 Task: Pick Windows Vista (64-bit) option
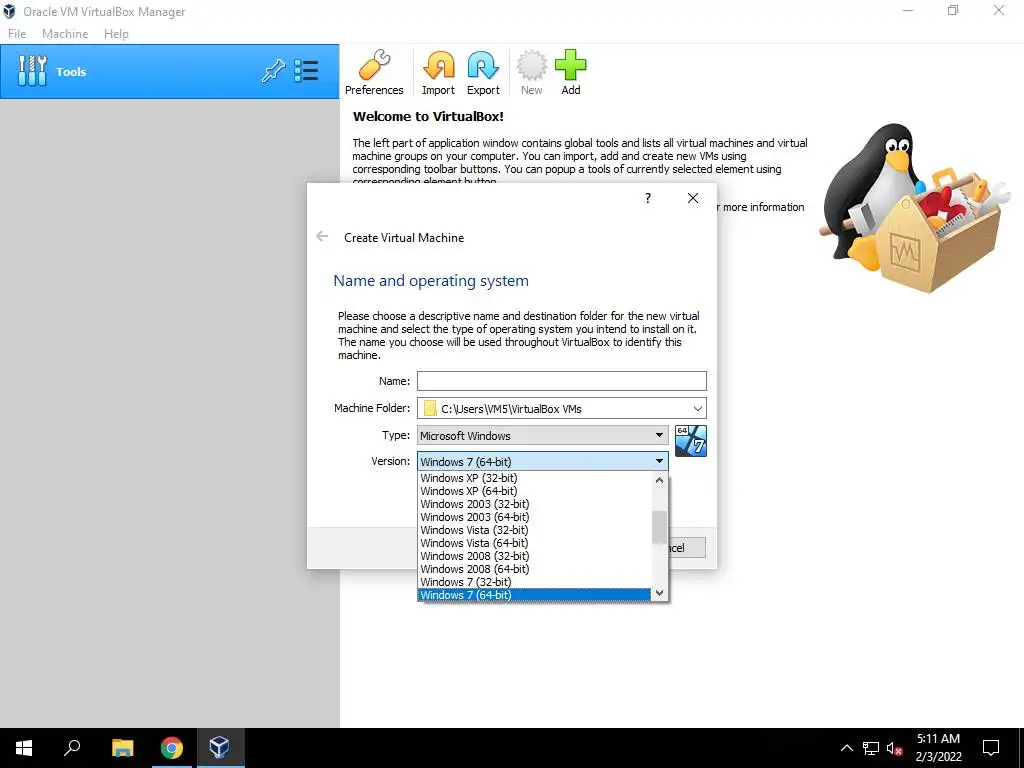point(535,543)
